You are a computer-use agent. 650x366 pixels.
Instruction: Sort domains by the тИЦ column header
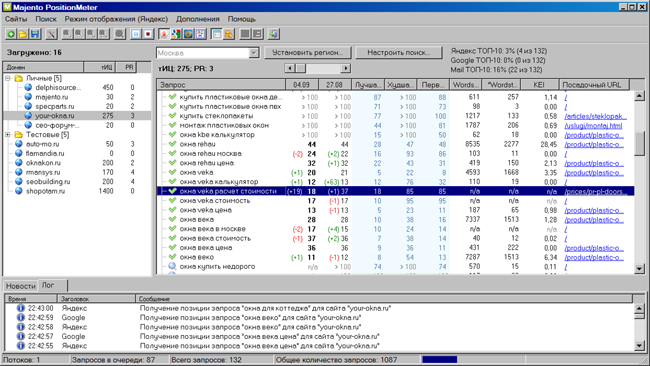click(x=99, y=67)
